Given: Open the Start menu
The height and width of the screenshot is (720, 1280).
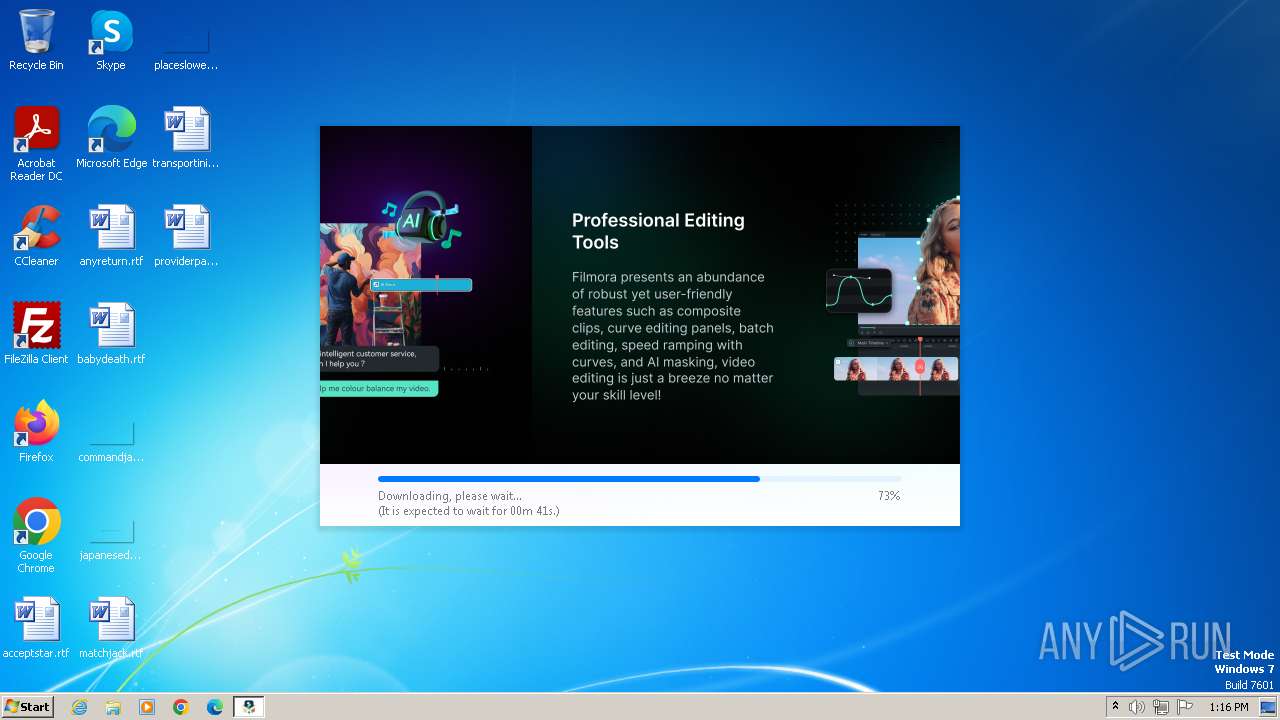Looking at the screenshot, I should tap(27, 706).
